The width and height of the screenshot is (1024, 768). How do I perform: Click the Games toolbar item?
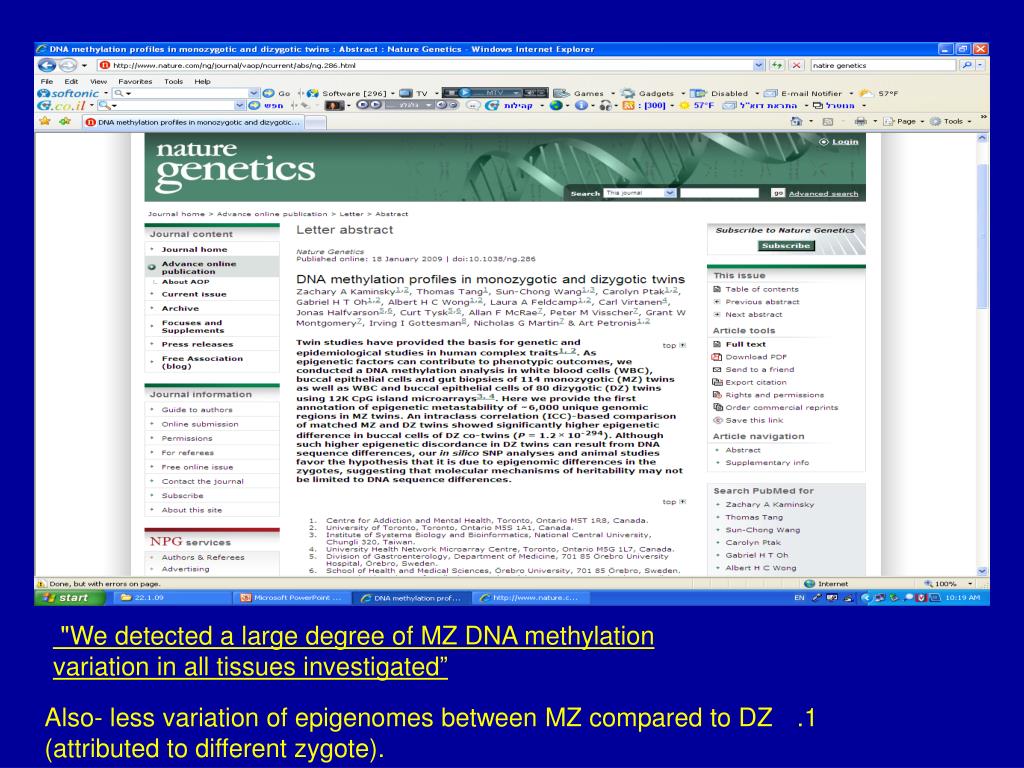click(580, 93)
